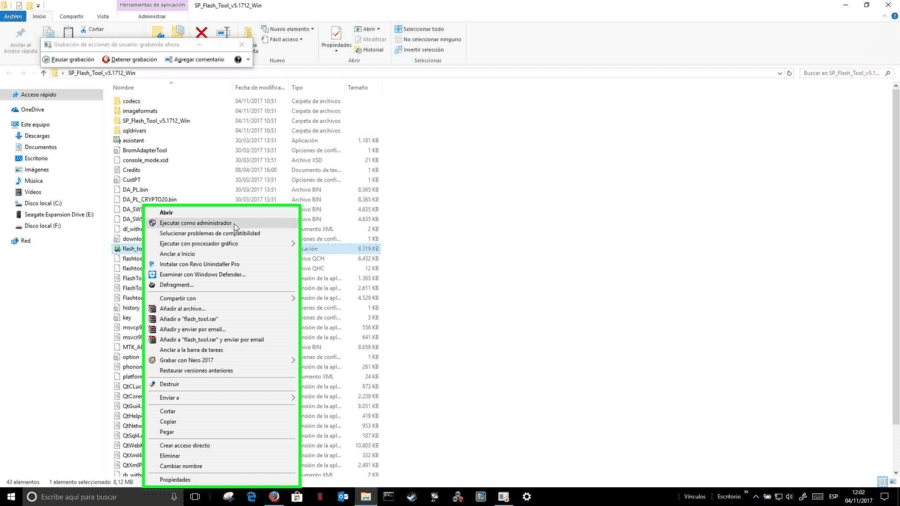Refresh the folder view button
Screen dimensions: 900x506
click(x=789, y=73)
